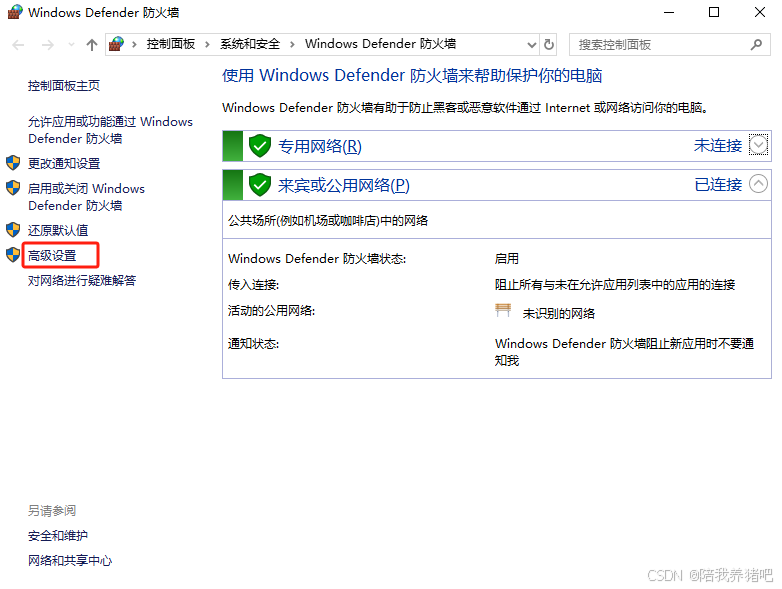
Task: Open 允许应用或功能通过 Windows Defender 防火墙
Action: coord(110,130)
